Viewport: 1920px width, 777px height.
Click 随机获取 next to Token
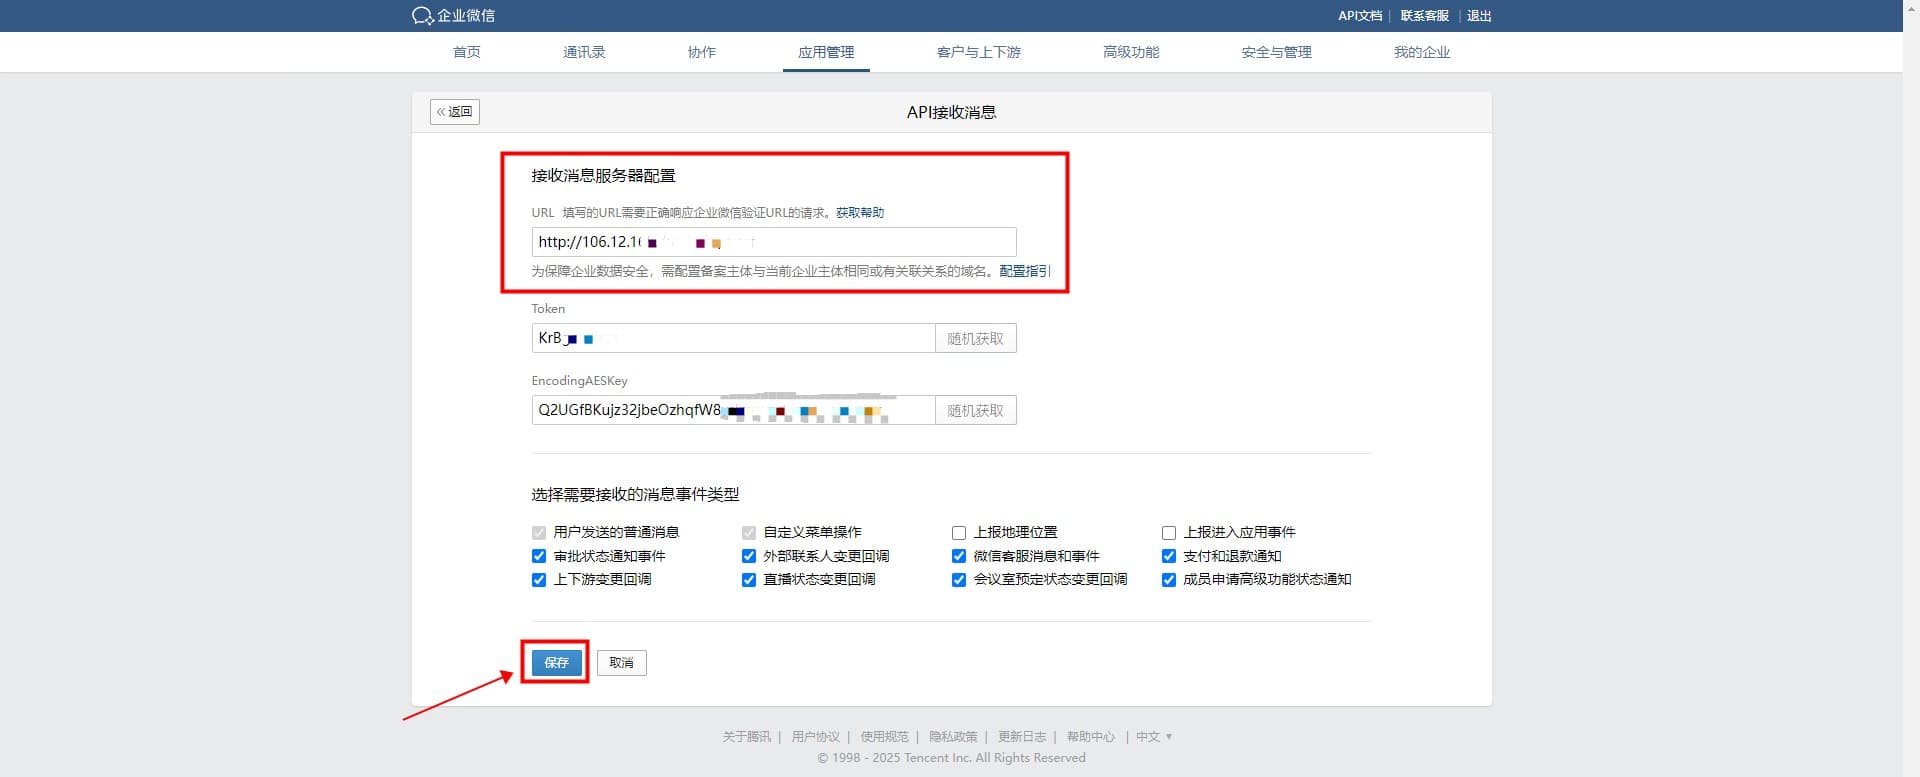[976, 338]
